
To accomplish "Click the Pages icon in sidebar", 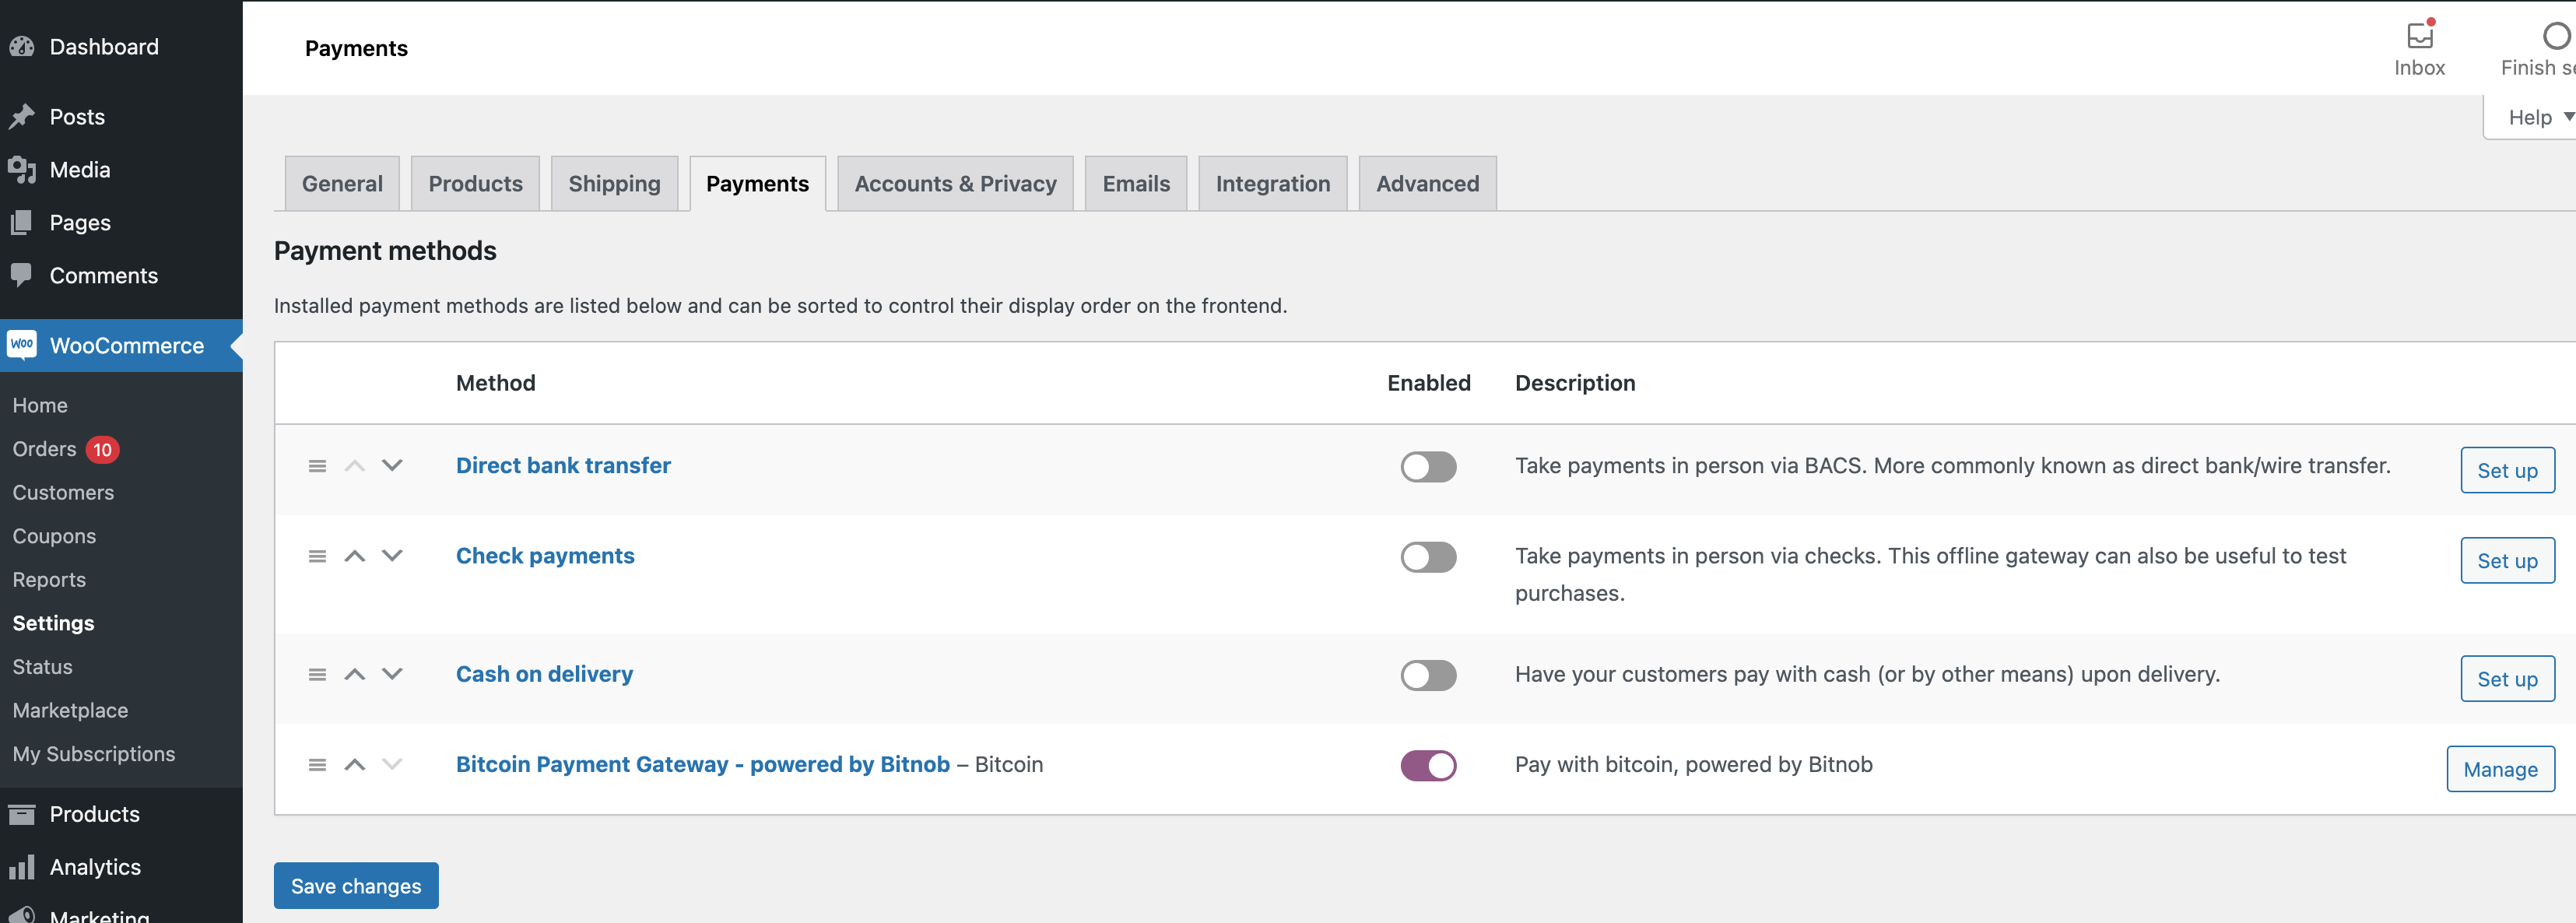I will point(22,223).
